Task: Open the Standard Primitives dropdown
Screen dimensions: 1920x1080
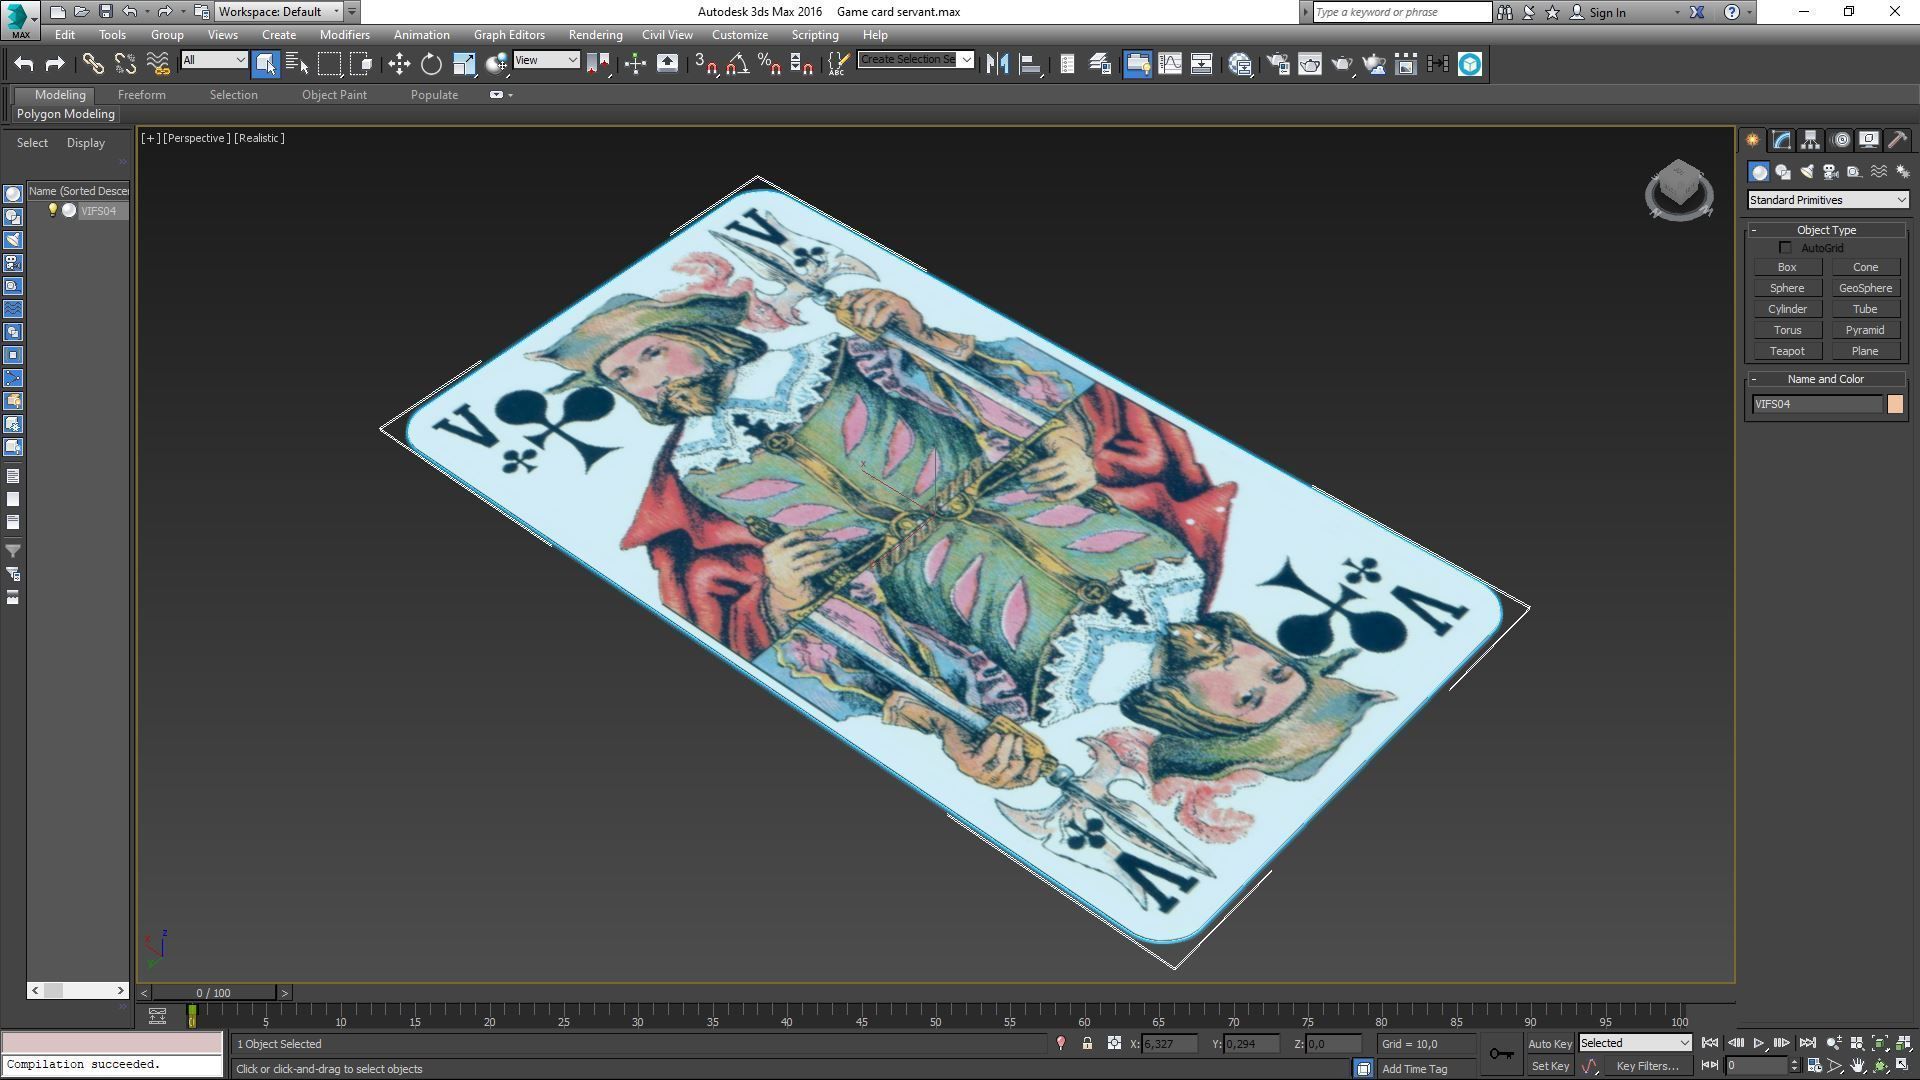Action: [x=1827, y=200]
